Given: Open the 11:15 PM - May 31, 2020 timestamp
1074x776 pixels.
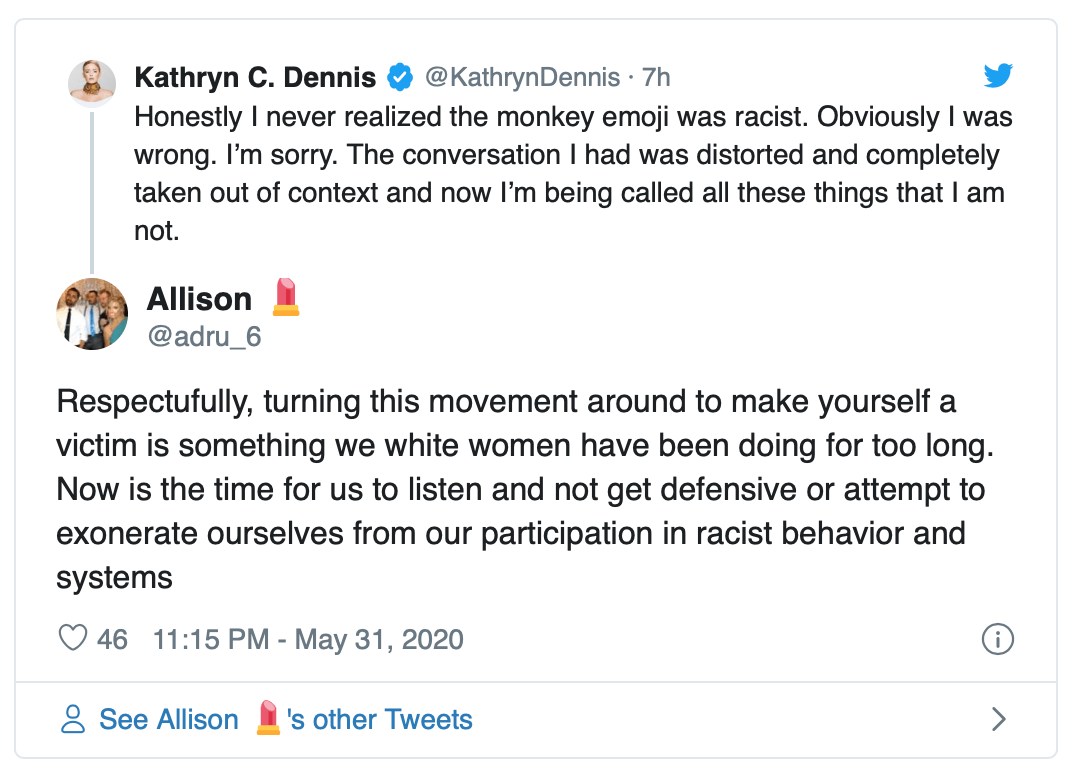Looking at the screenshot, I should click(x=308, y=639).
